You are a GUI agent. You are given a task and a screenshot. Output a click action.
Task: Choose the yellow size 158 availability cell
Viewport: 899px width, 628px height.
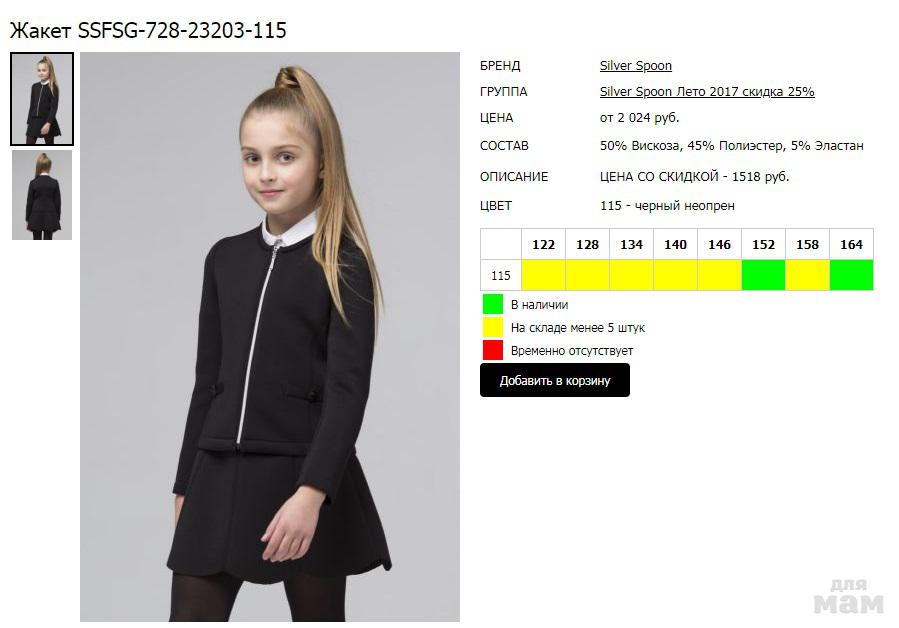807,275
